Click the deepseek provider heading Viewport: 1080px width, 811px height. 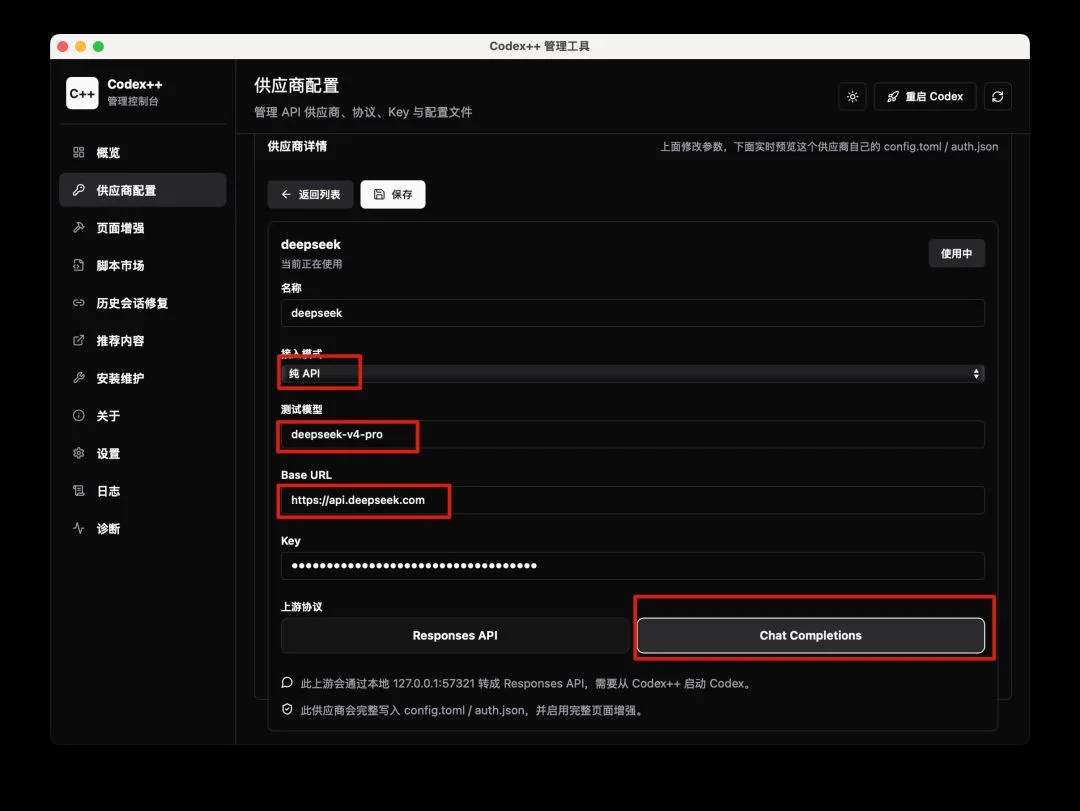tap(311, 245)
